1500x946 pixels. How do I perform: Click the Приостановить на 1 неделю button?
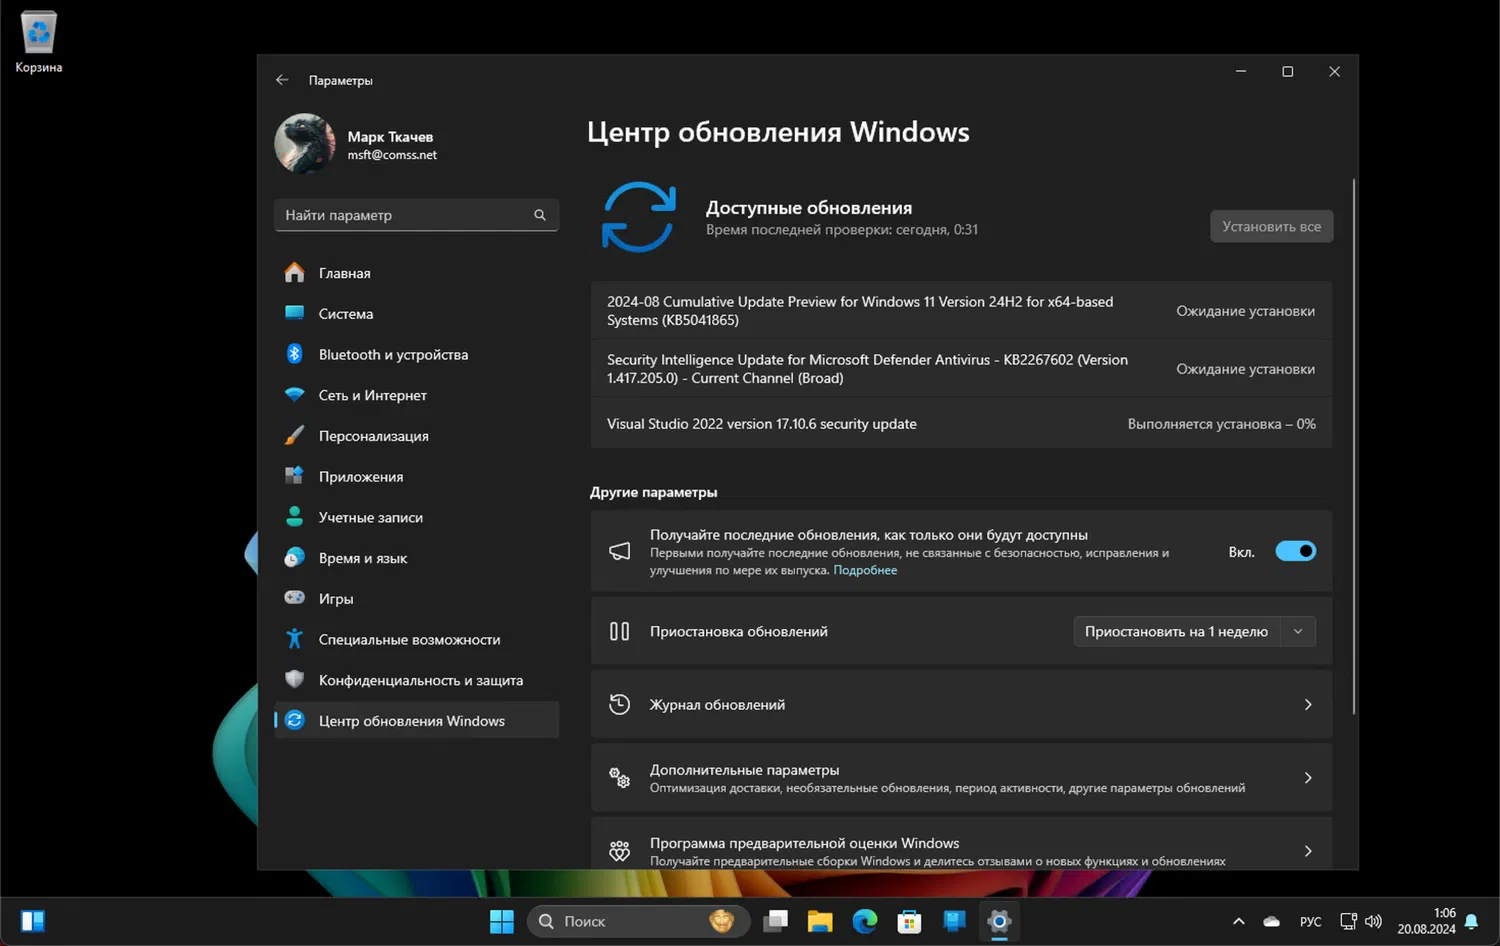pyautogui.click(x=1176, y=632)
